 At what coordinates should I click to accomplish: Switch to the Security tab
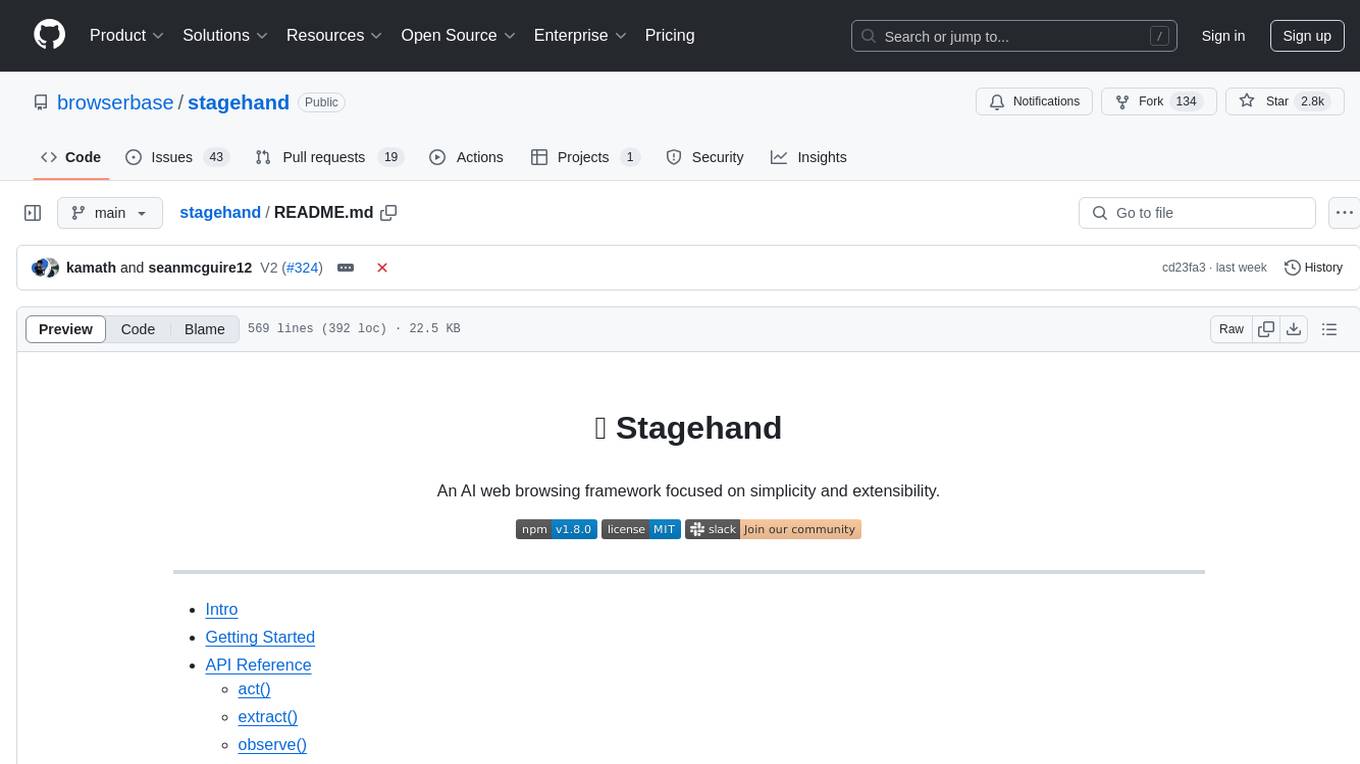point(705,157)
